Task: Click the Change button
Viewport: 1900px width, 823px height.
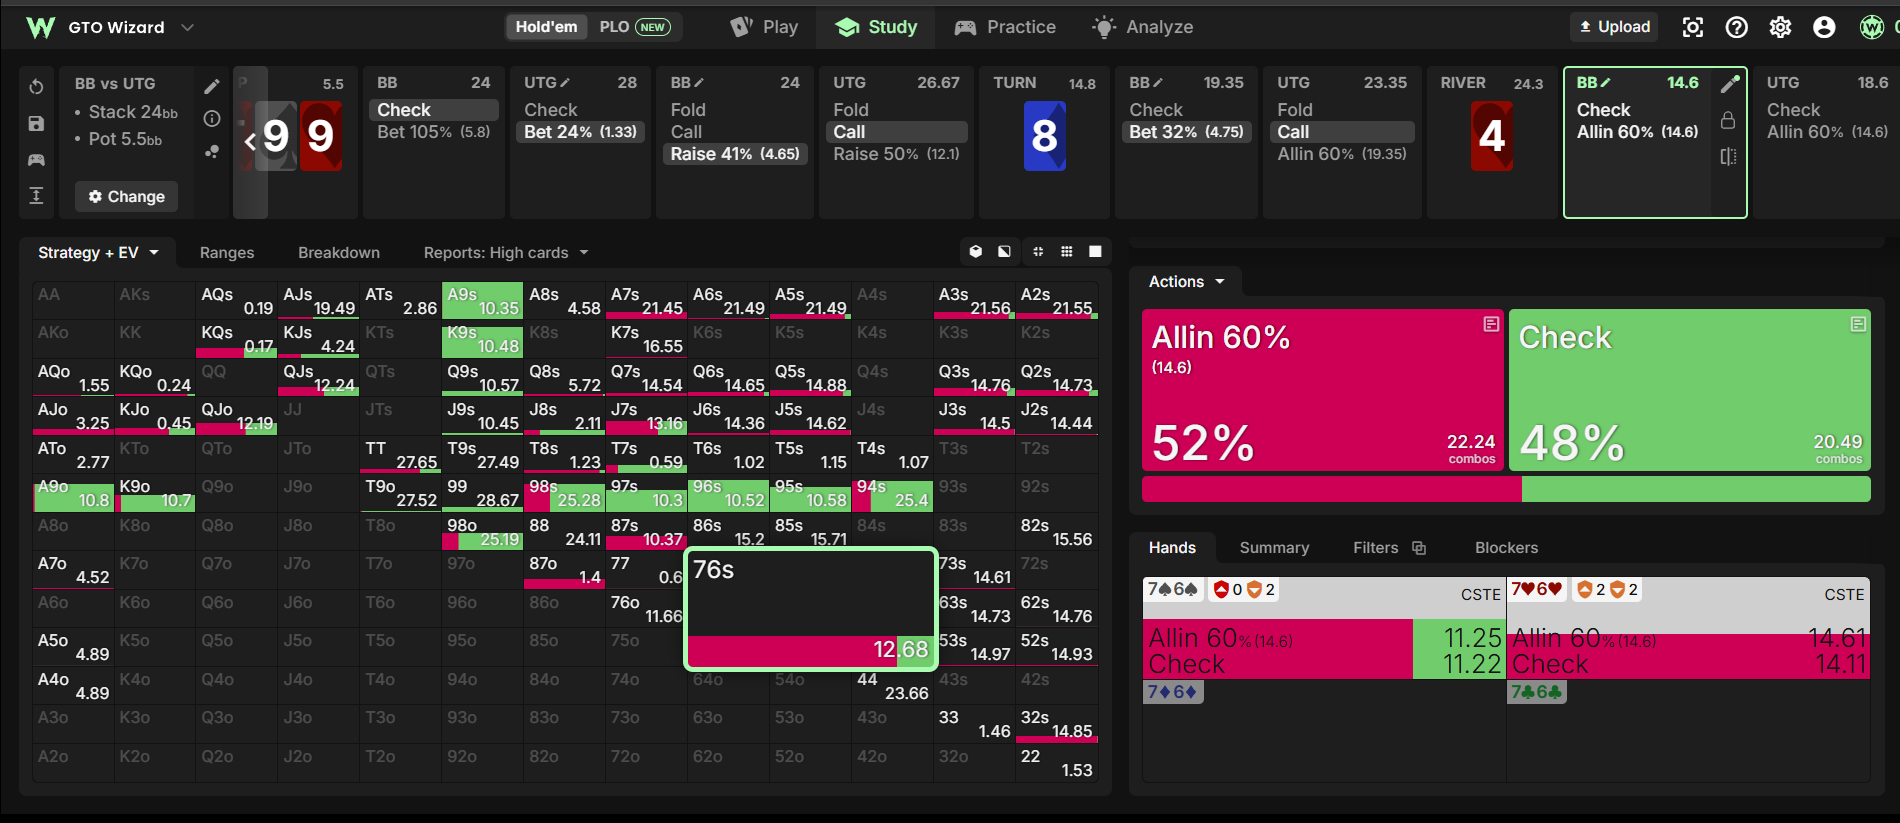Action: tap(127, 197)
